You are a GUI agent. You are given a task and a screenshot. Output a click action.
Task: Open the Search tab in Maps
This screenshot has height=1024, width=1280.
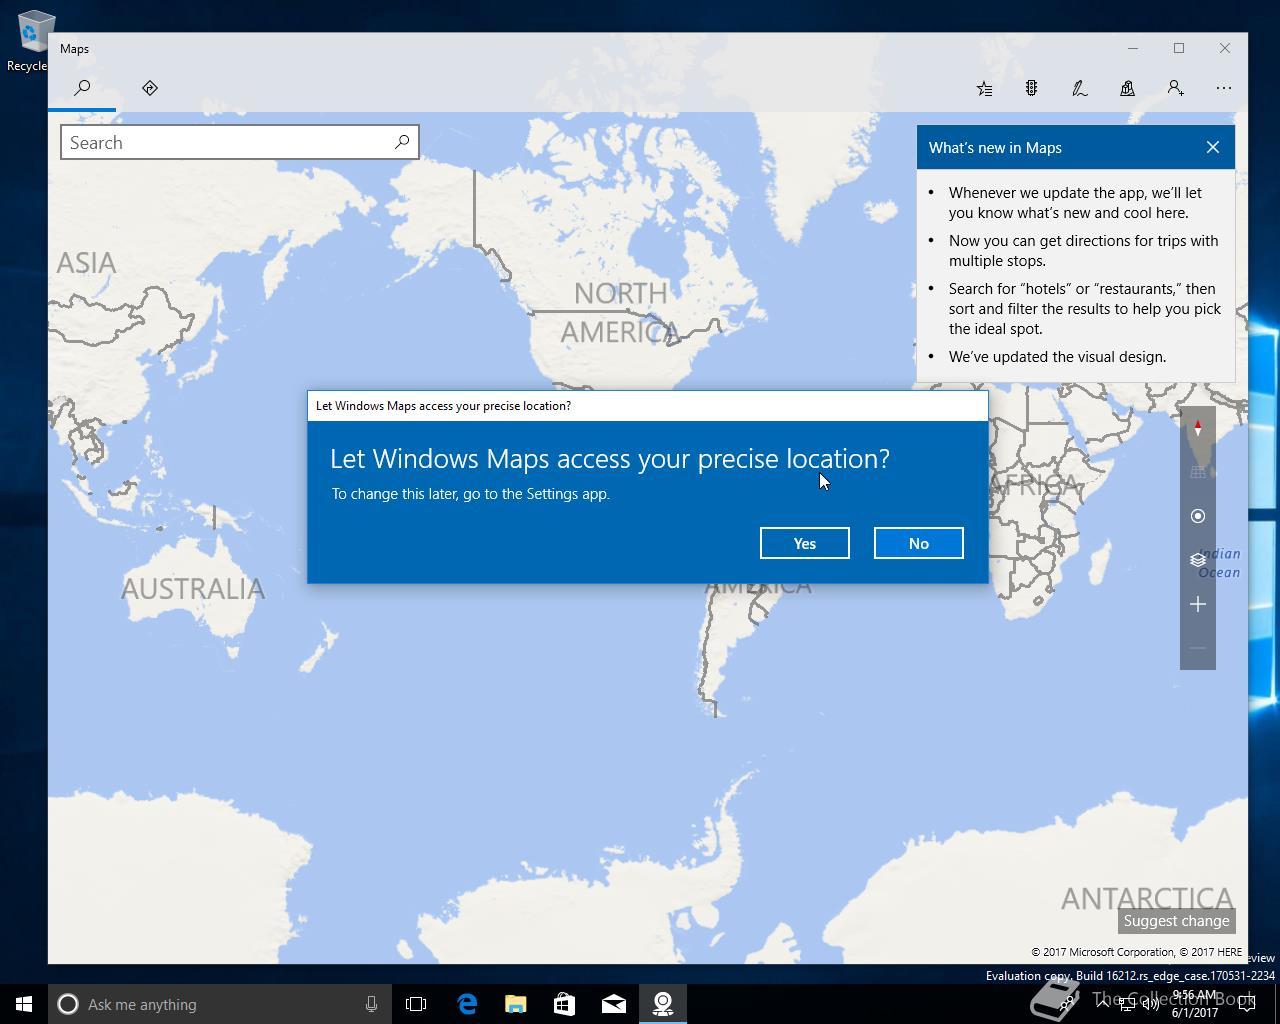pos(82,88)
